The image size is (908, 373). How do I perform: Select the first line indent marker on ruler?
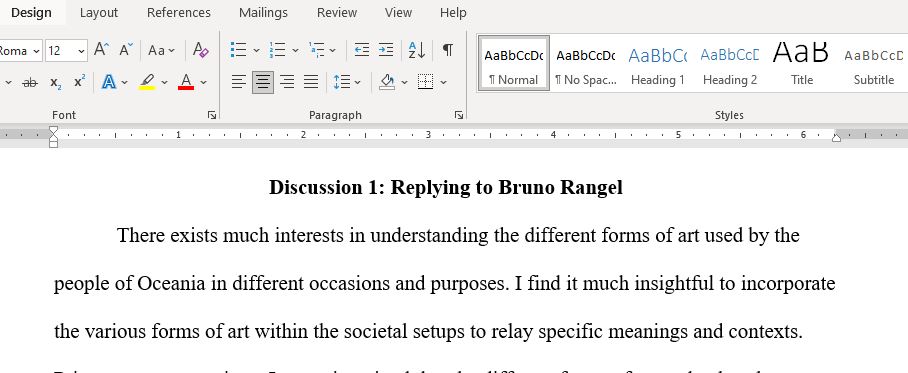pos(53,131)
